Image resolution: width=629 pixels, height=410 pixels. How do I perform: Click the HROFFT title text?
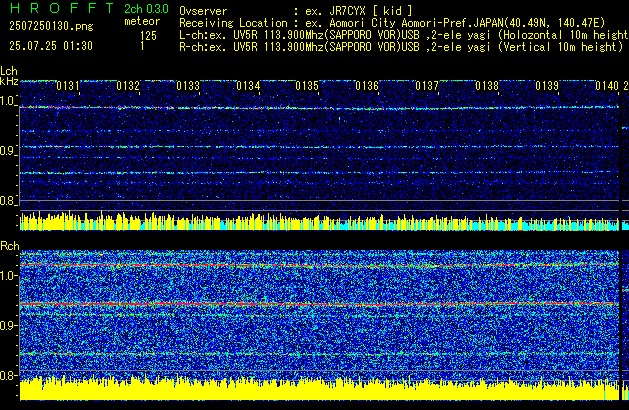click(x=62, y=8)
